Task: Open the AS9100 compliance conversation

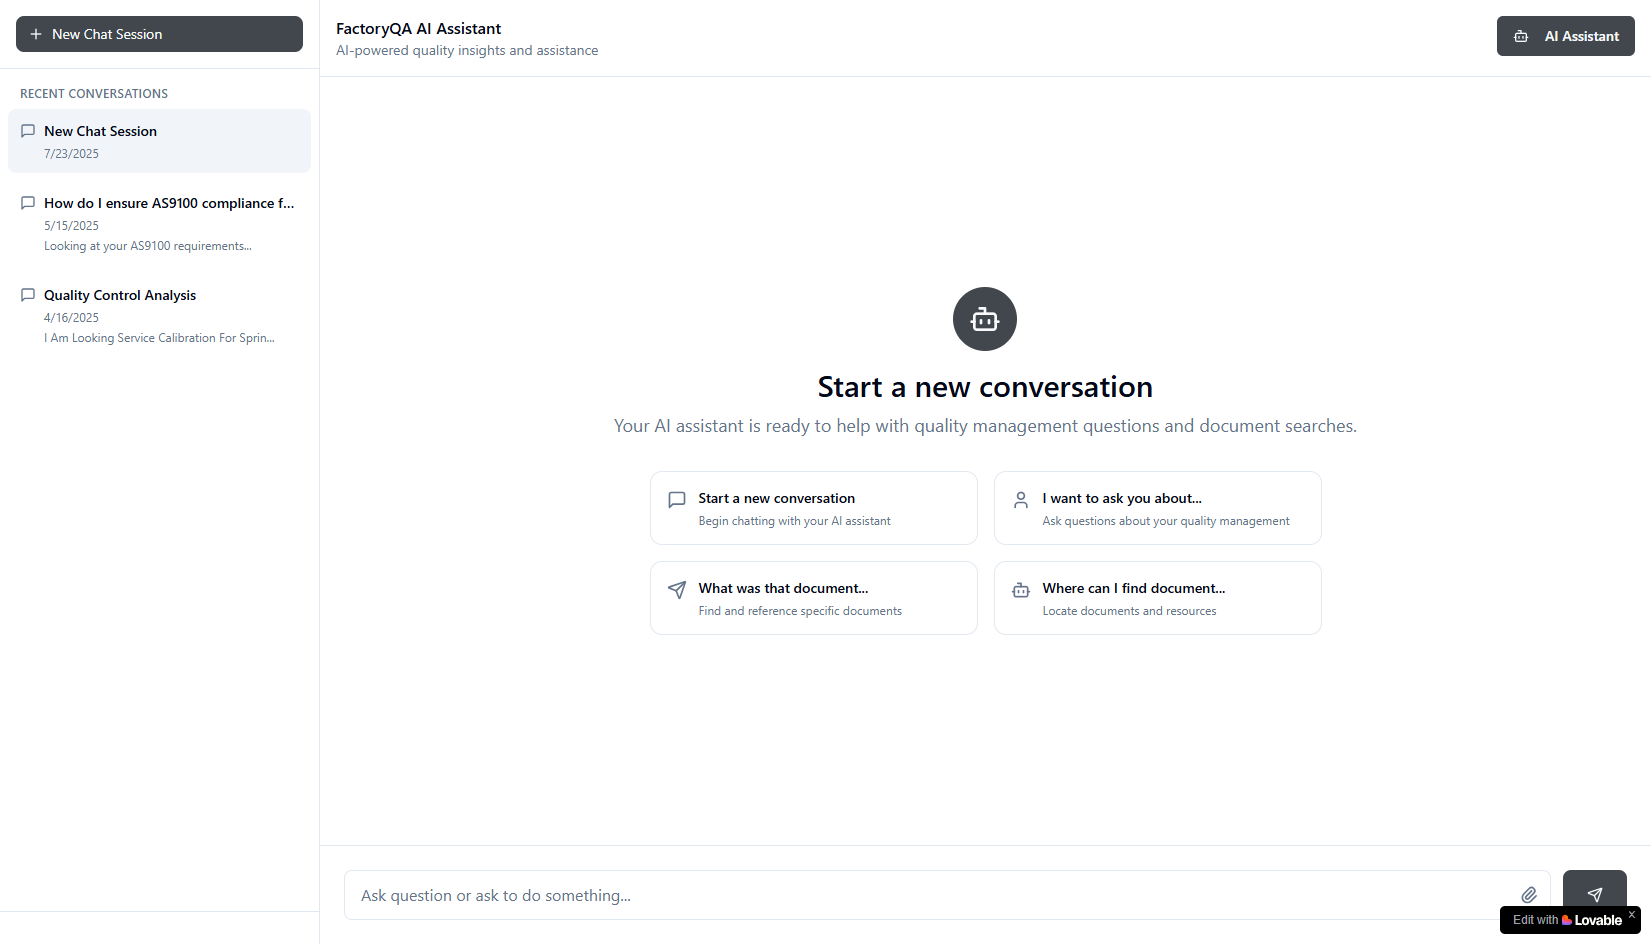Action: tap(159, 223)
